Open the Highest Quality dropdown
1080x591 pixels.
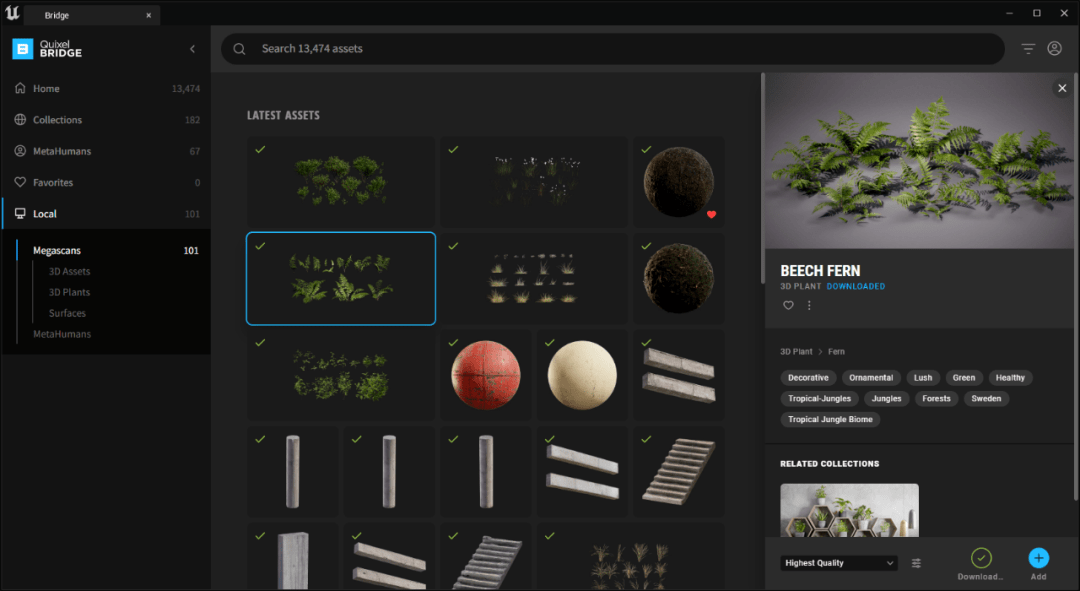[x=838, y=562]
